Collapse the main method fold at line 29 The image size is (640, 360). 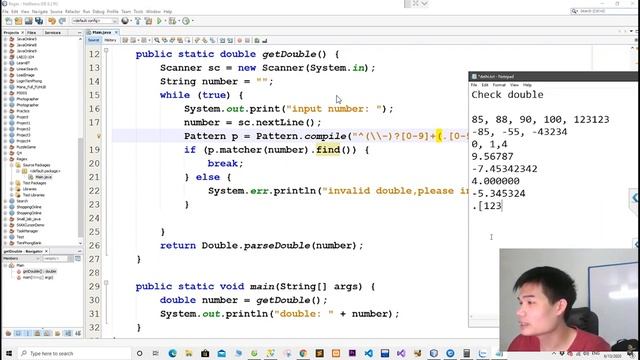coord(106,282)
